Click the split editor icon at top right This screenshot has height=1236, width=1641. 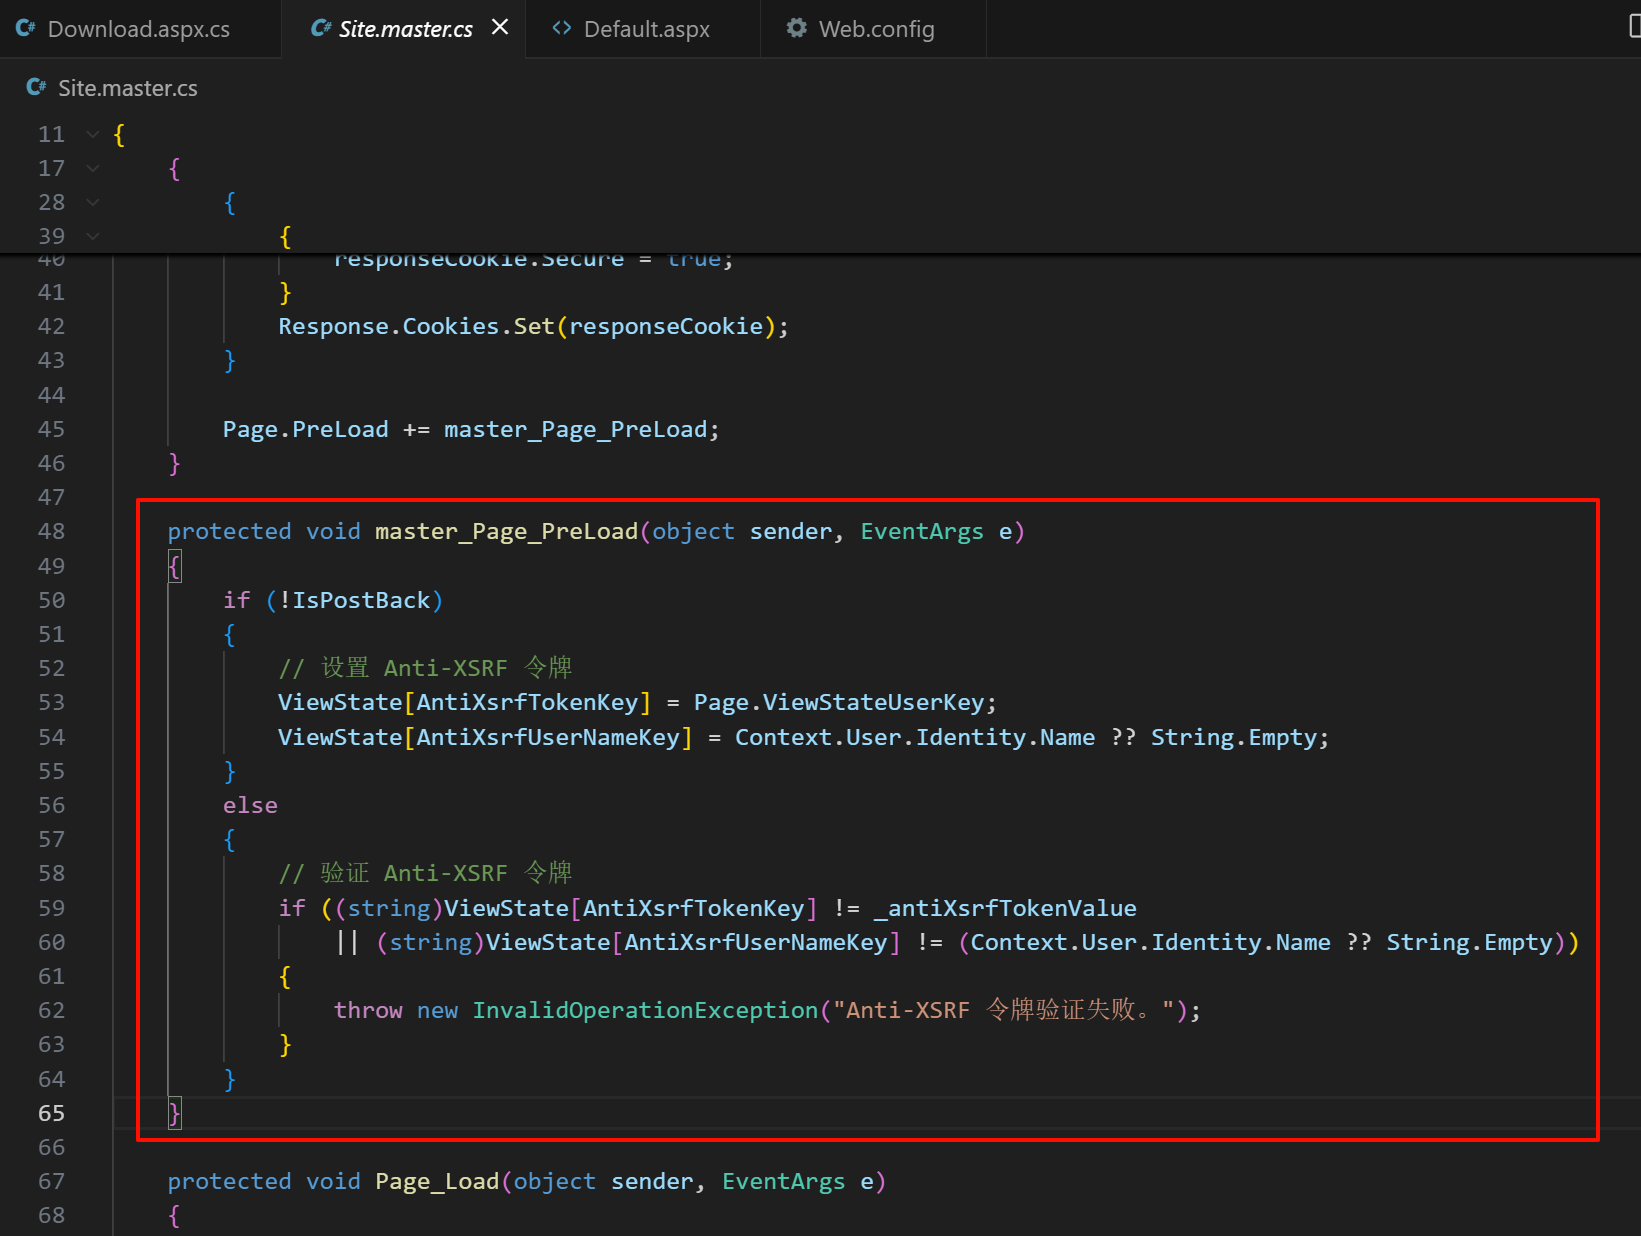tap(1633, 27)
